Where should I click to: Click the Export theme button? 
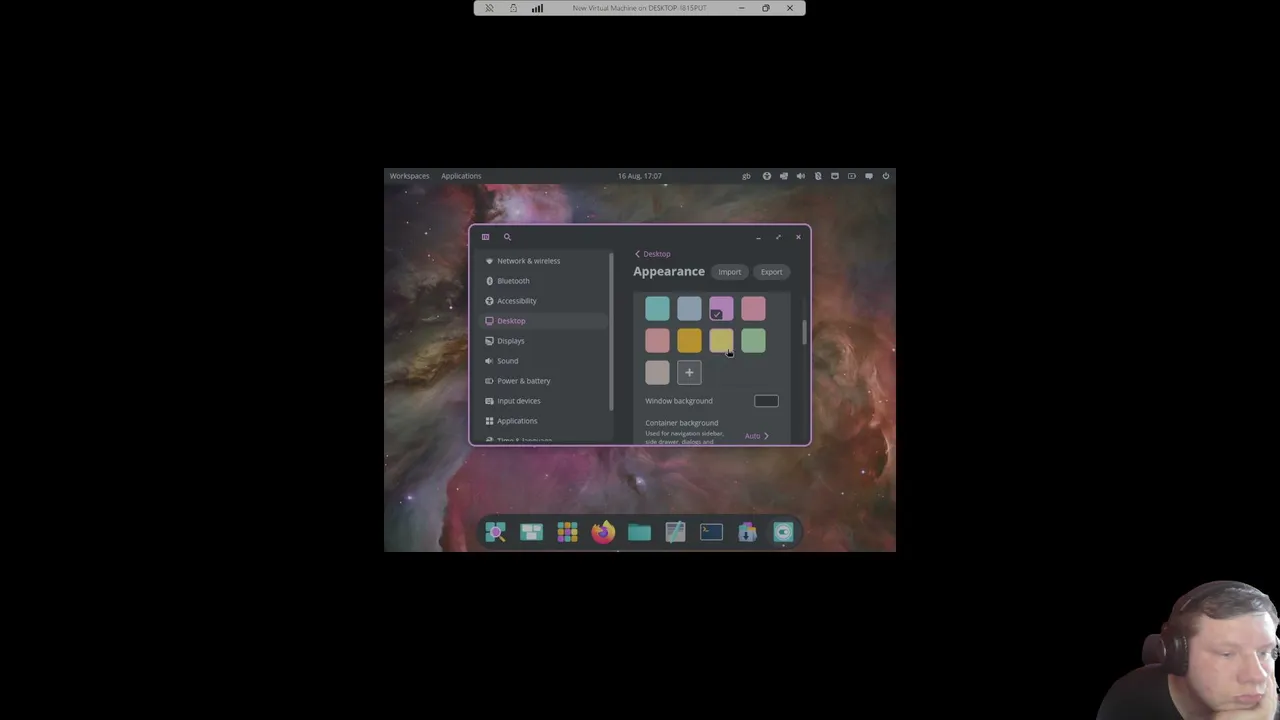point(771,272)
